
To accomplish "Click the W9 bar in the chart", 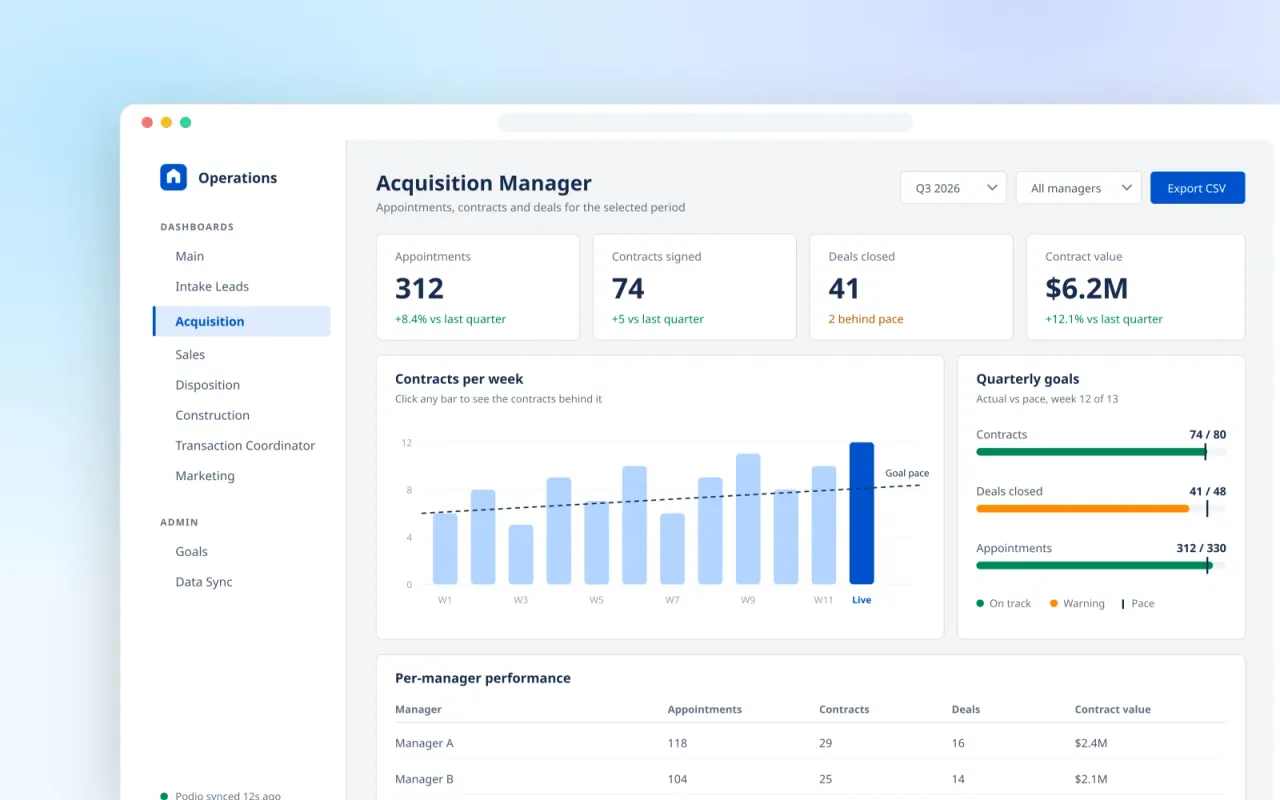I will click(748, 519).
